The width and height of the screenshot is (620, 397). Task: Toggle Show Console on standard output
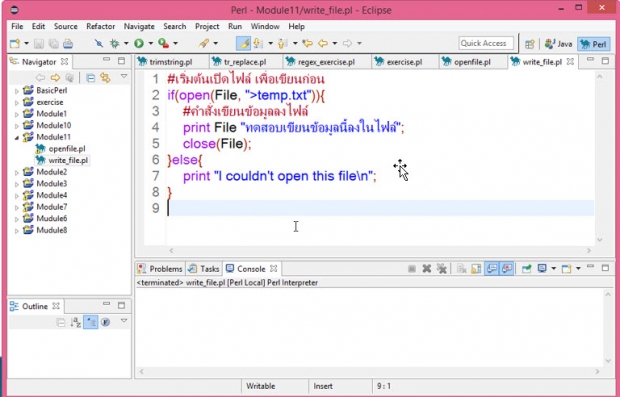[x=491, y=269]
